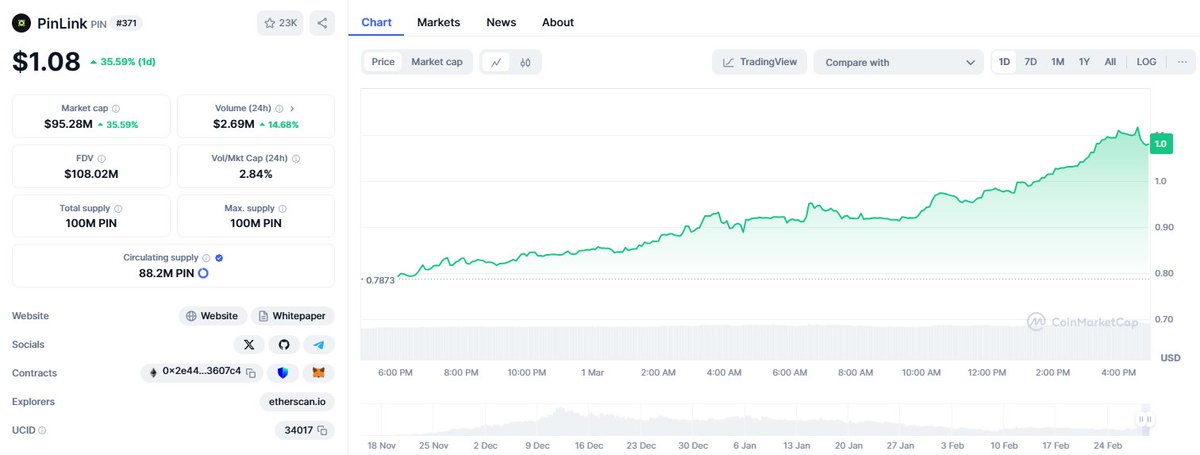Copy UCID 34017 value

321,430
